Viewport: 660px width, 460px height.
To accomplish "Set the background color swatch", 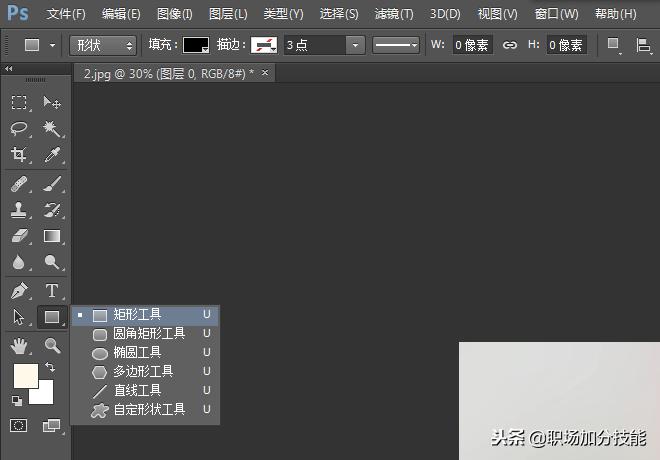I will pyautogui.click(x=44, y=395).
